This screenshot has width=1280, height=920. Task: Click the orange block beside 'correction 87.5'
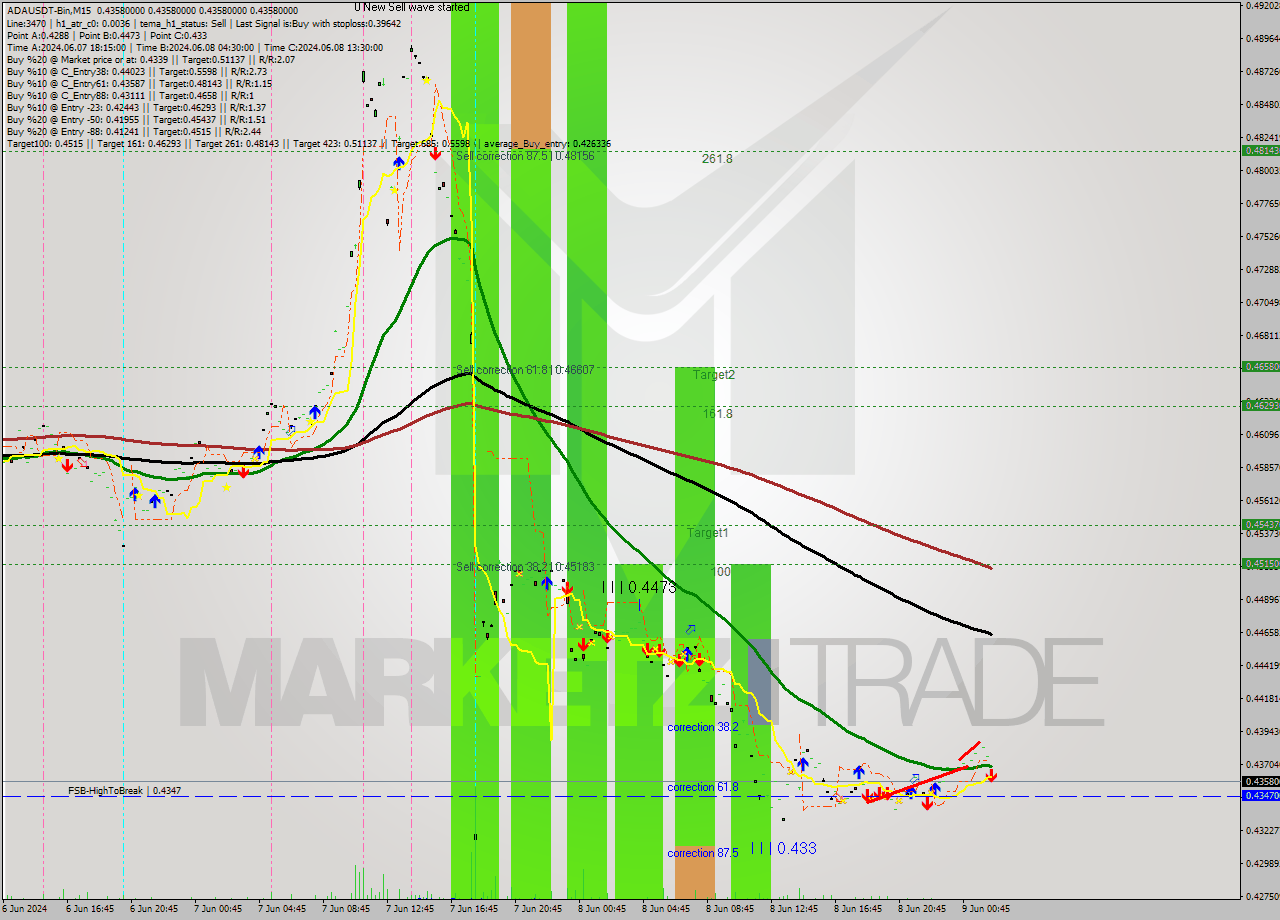tap(695, 871)
